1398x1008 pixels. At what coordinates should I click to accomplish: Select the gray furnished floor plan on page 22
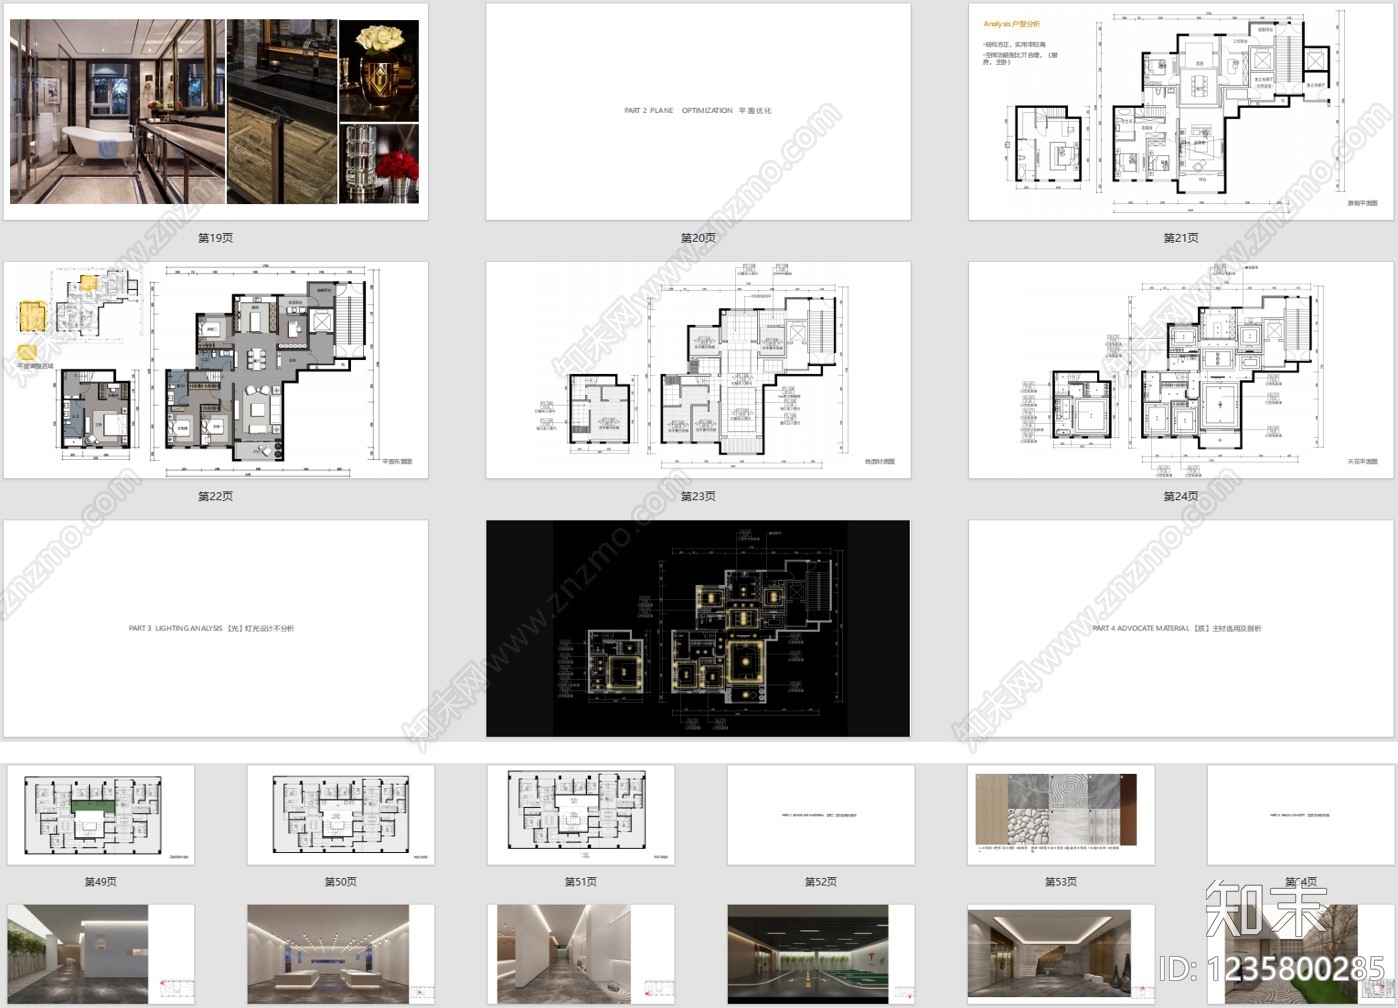pos(216,370)
